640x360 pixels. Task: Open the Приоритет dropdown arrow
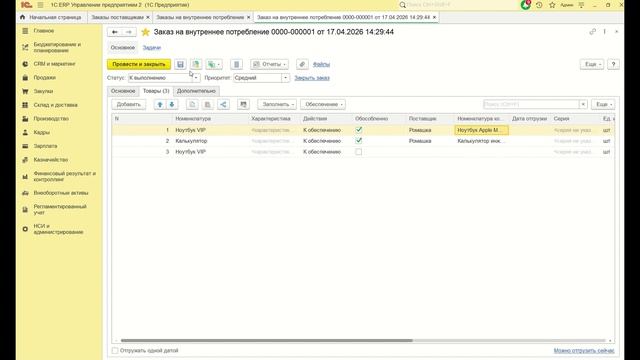click(x=285, y=78)
